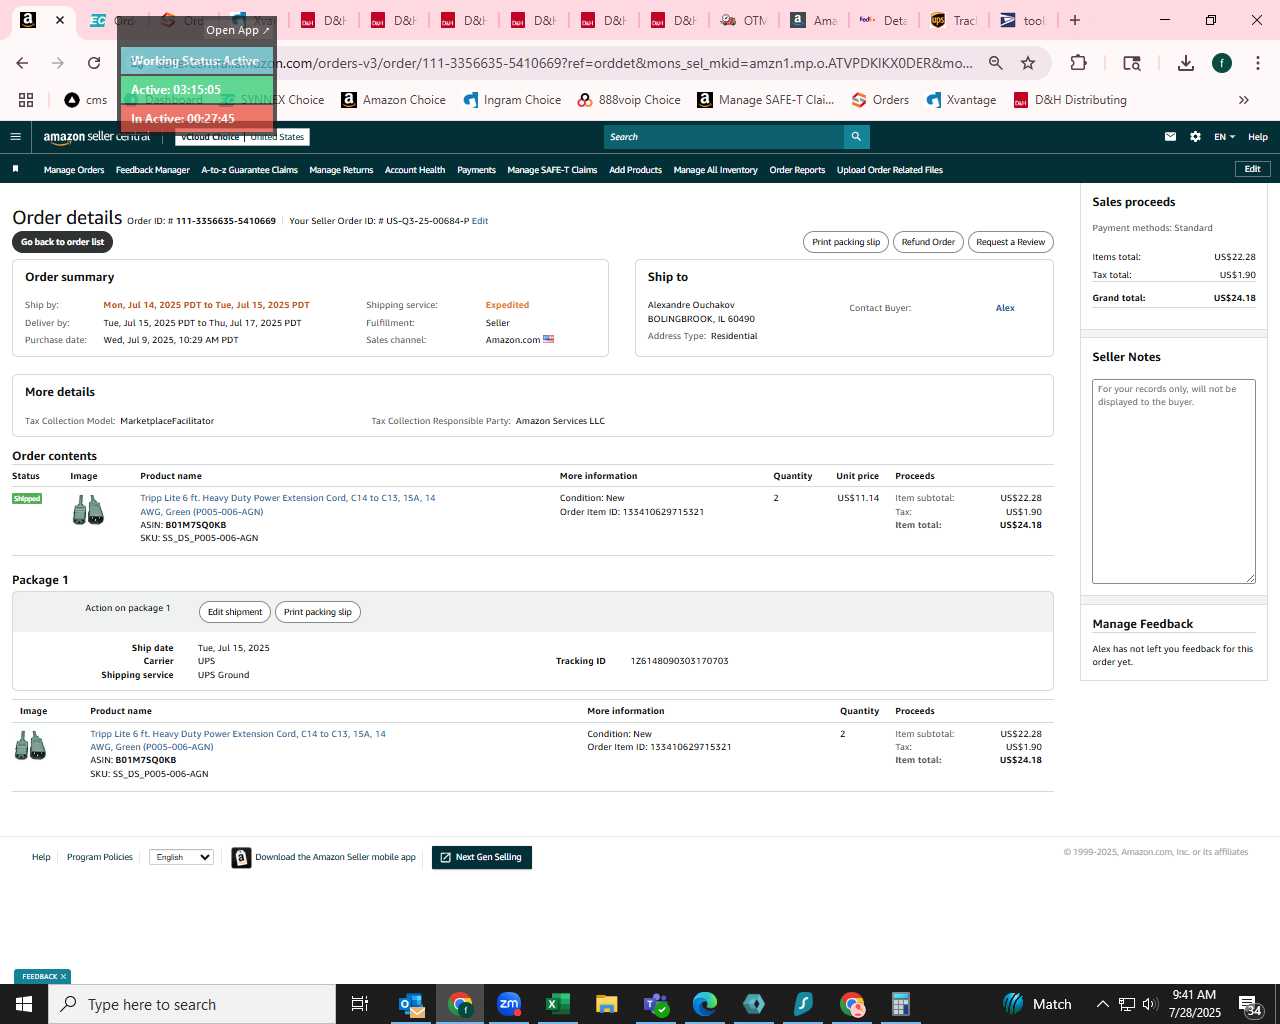Open the settings gear in Seller Central
Image resolution: width=1280 pixels, height=1024 pixels.
(1195, 137)
